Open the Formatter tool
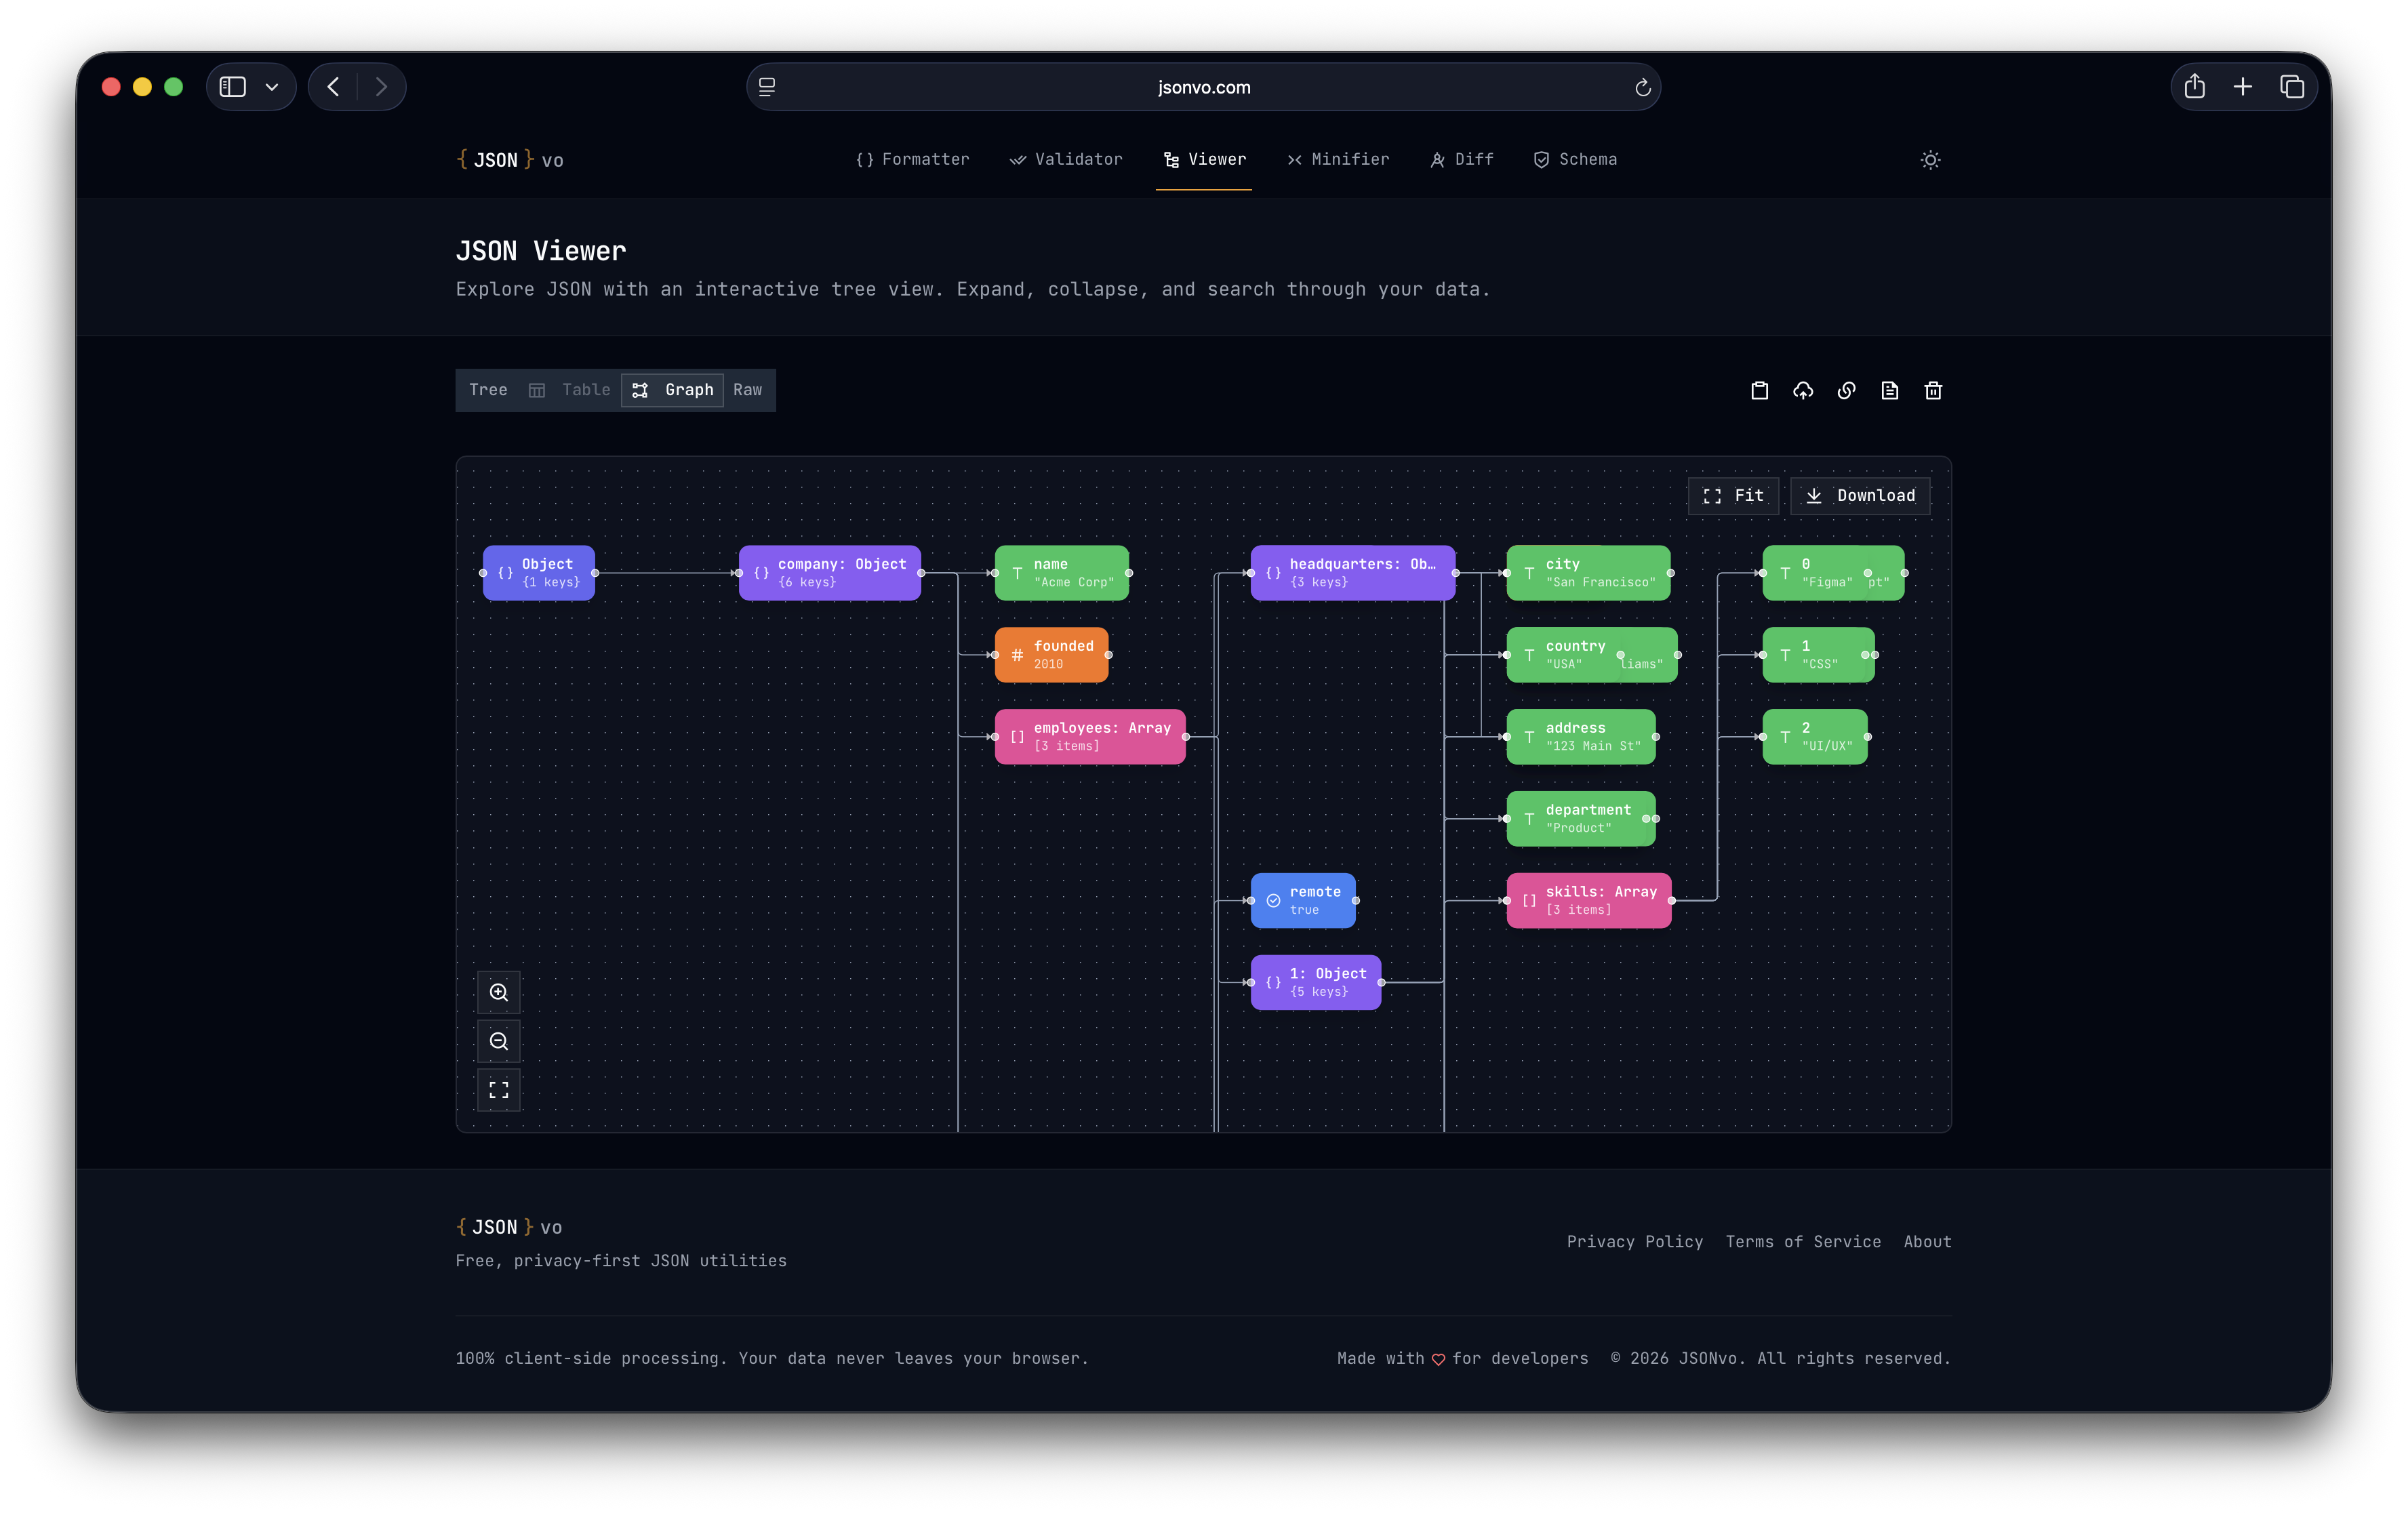Viewport: 2408px width, 1513px height. point(912,159)
